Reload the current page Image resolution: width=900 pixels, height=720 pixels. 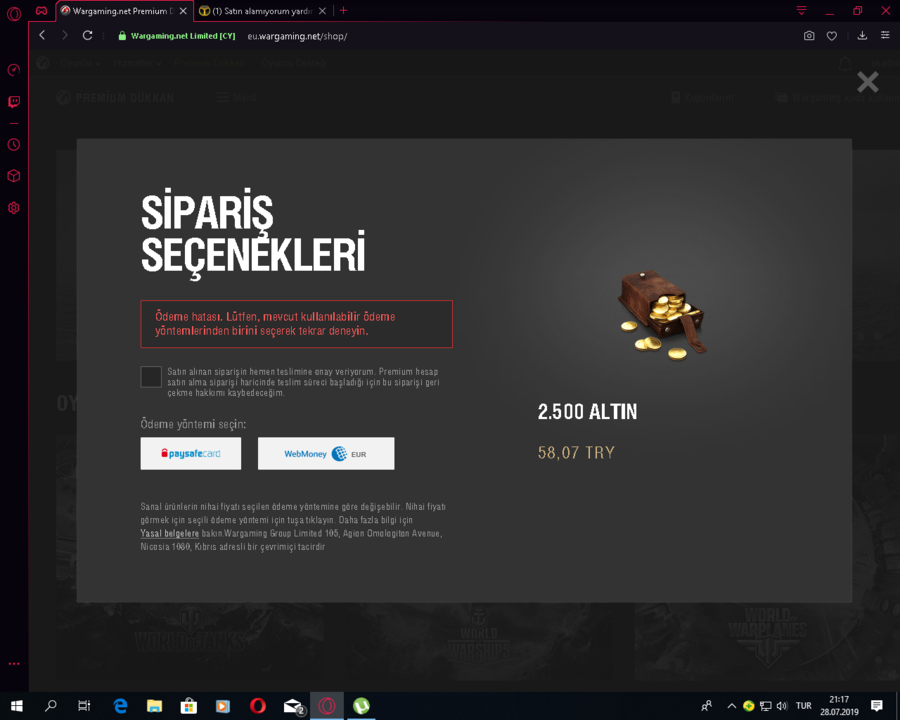[87, 36]
